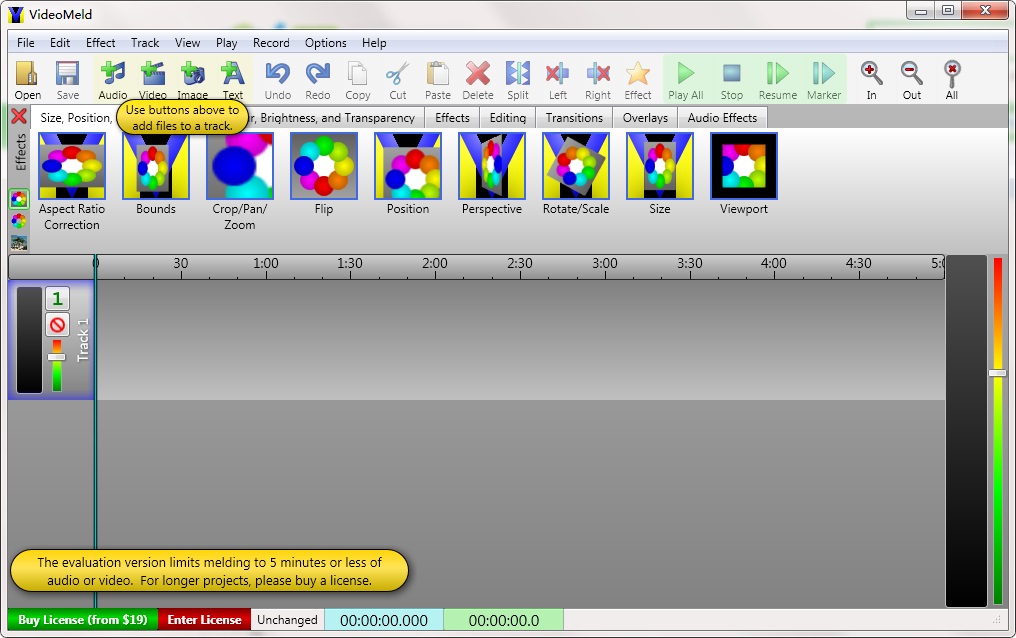Choose the Crop/Pan/Zoom effect

pos(240,182)
